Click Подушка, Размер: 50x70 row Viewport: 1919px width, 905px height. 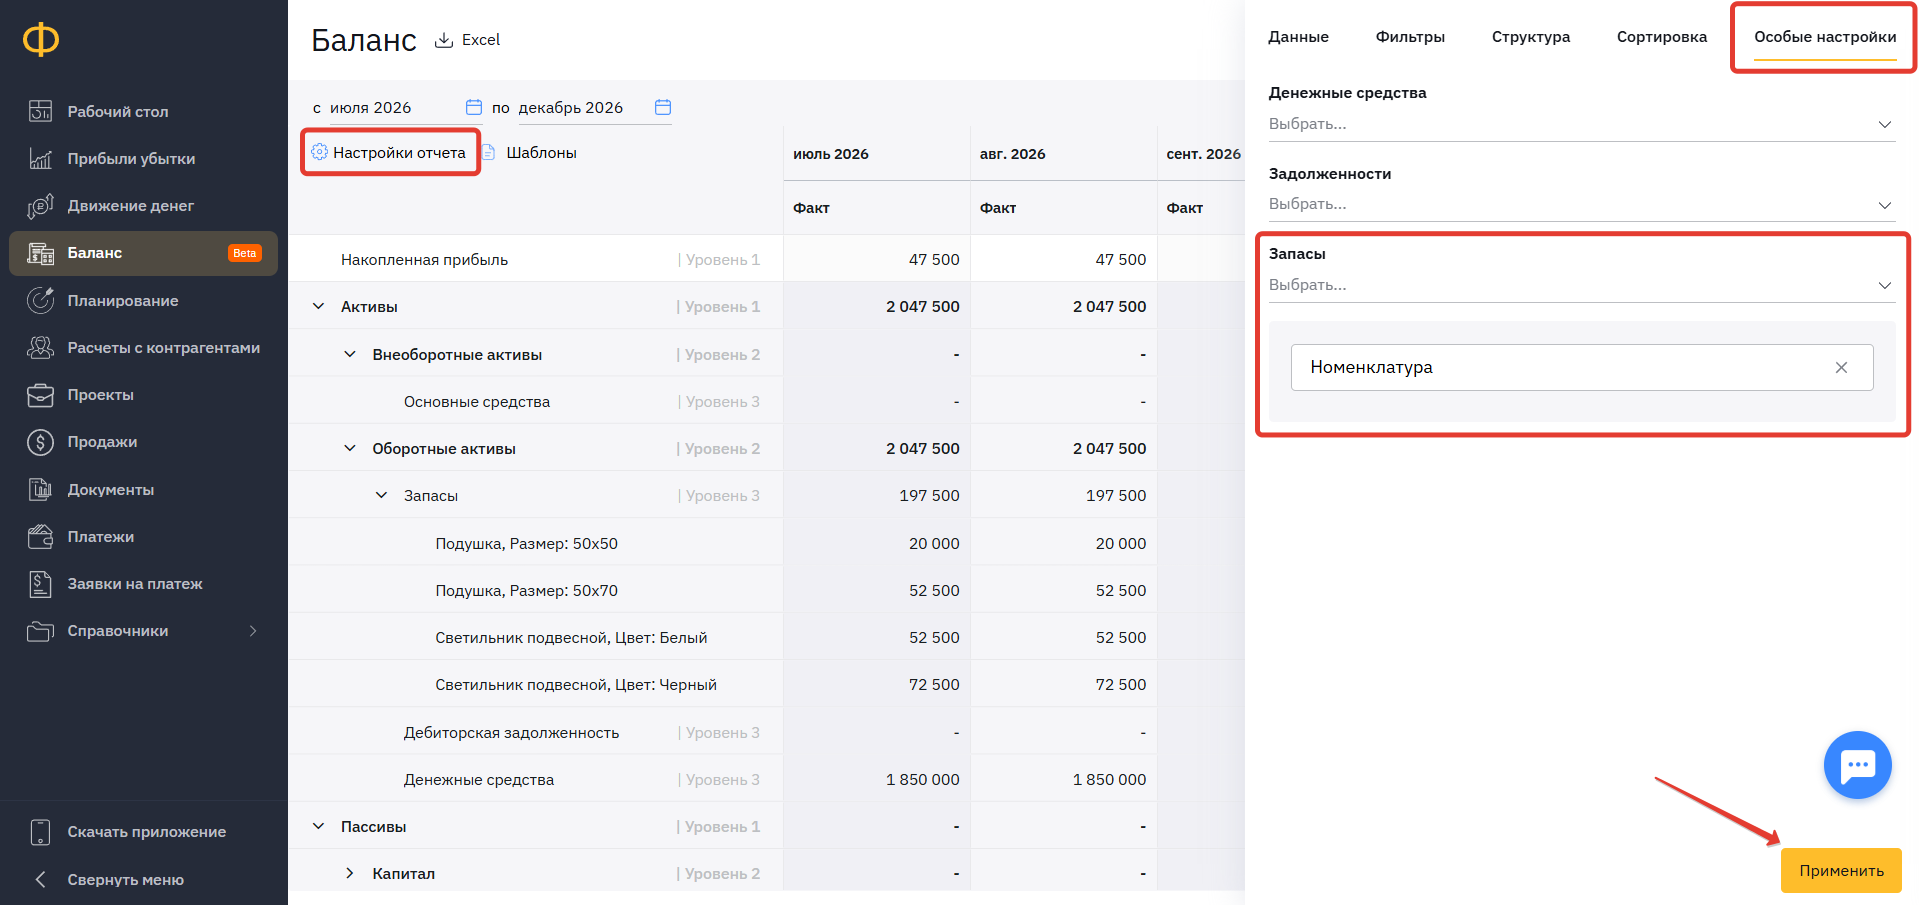(x=526, y=591)
